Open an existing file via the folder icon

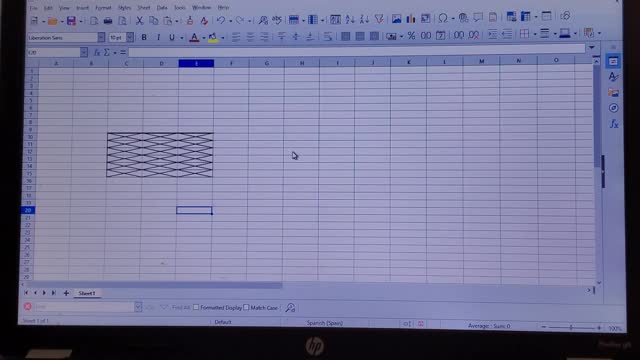[52, 21]
